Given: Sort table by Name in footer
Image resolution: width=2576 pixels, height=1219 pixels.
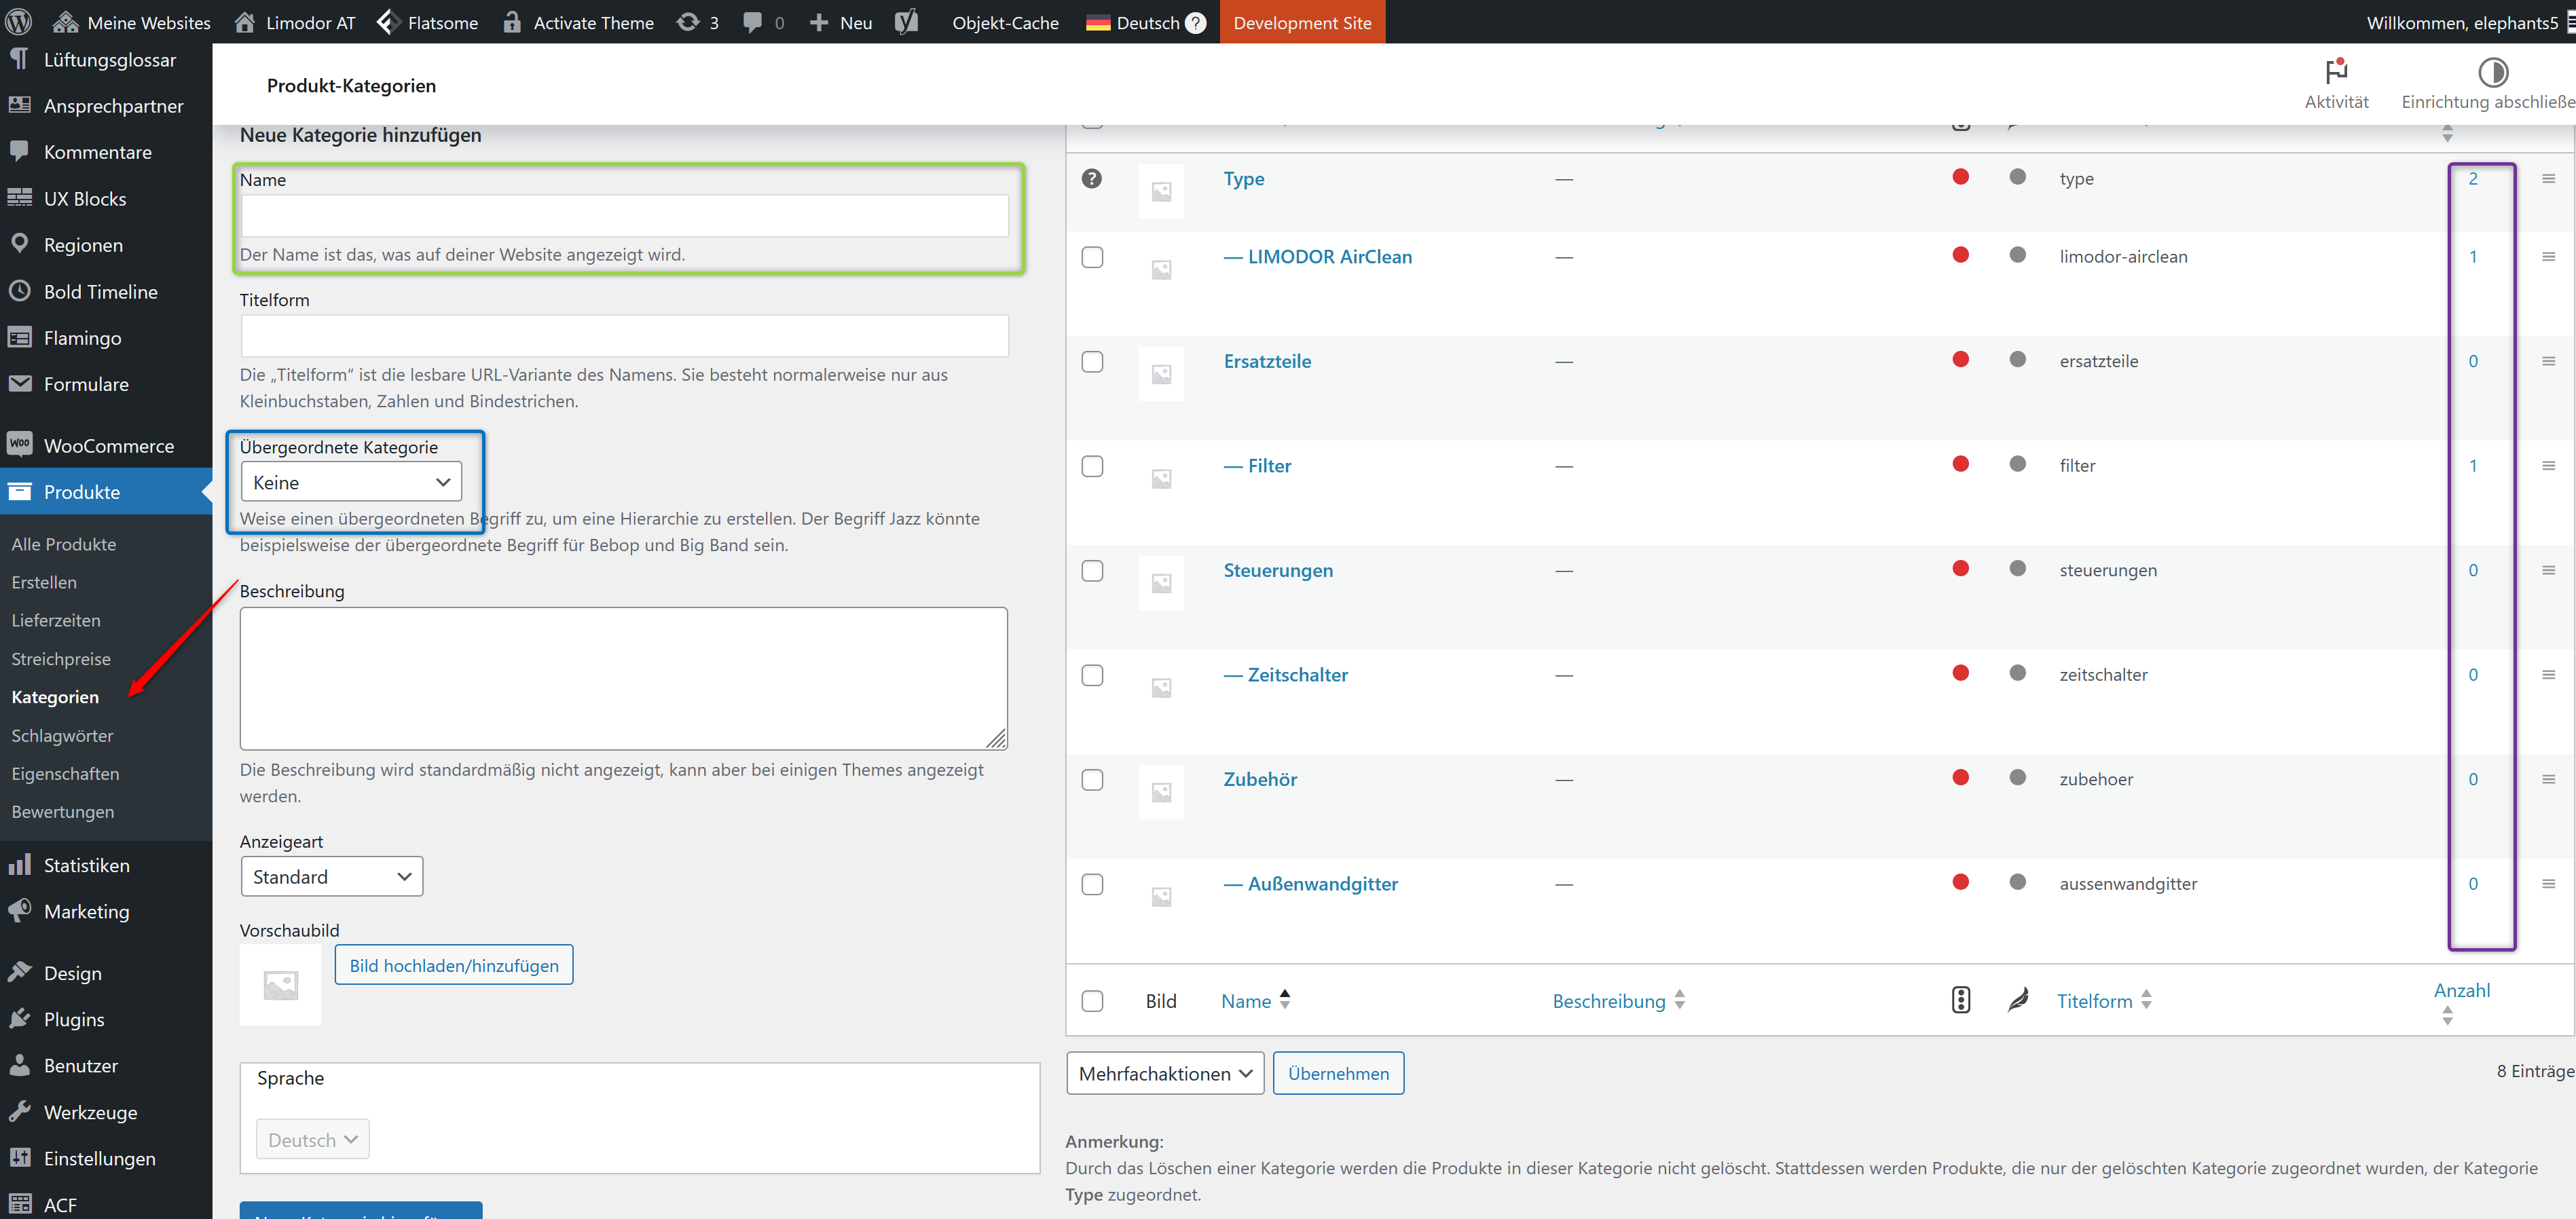Looking at the screenshot, I should (x=1256, y=1000).
